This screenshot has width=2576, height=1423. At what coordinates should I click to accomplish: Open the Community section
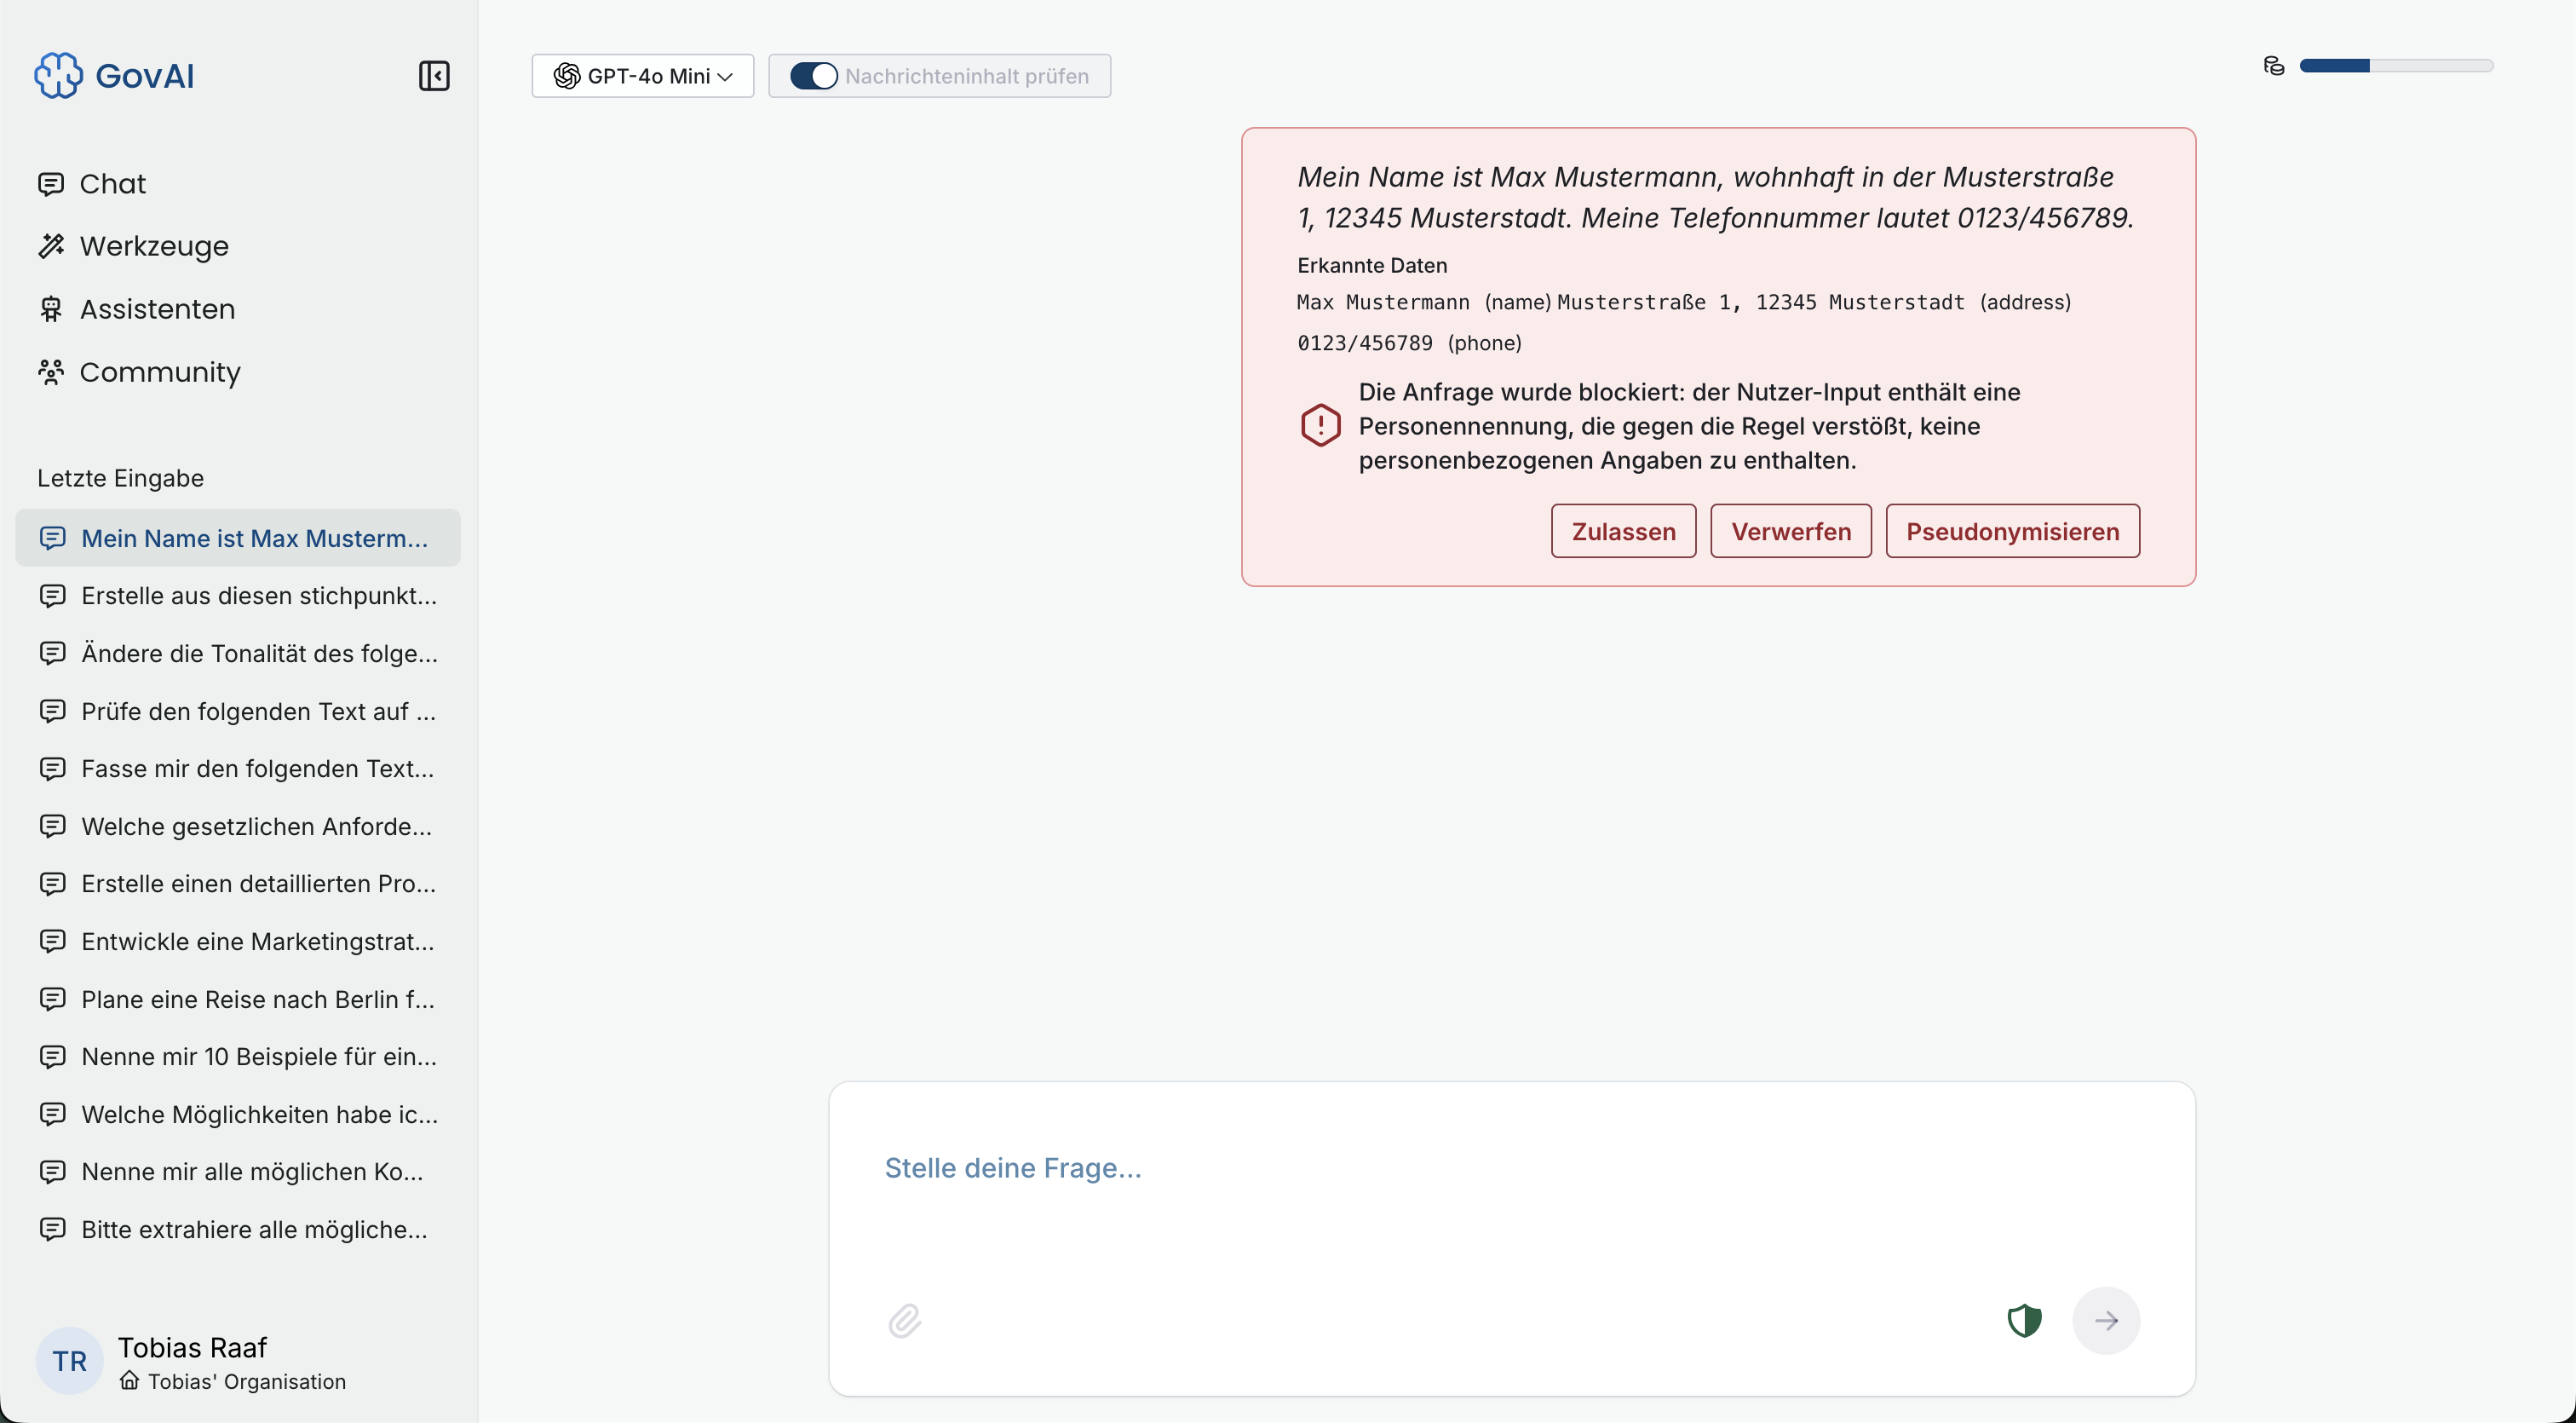pyautogui.click(x=159, y=372)
